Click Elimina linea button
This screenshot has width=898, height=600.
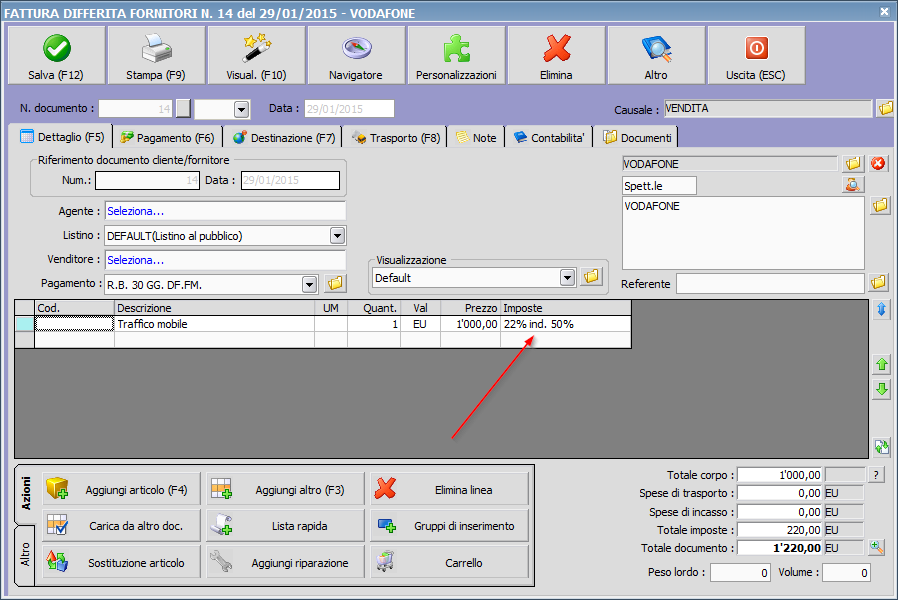[449, 490]
